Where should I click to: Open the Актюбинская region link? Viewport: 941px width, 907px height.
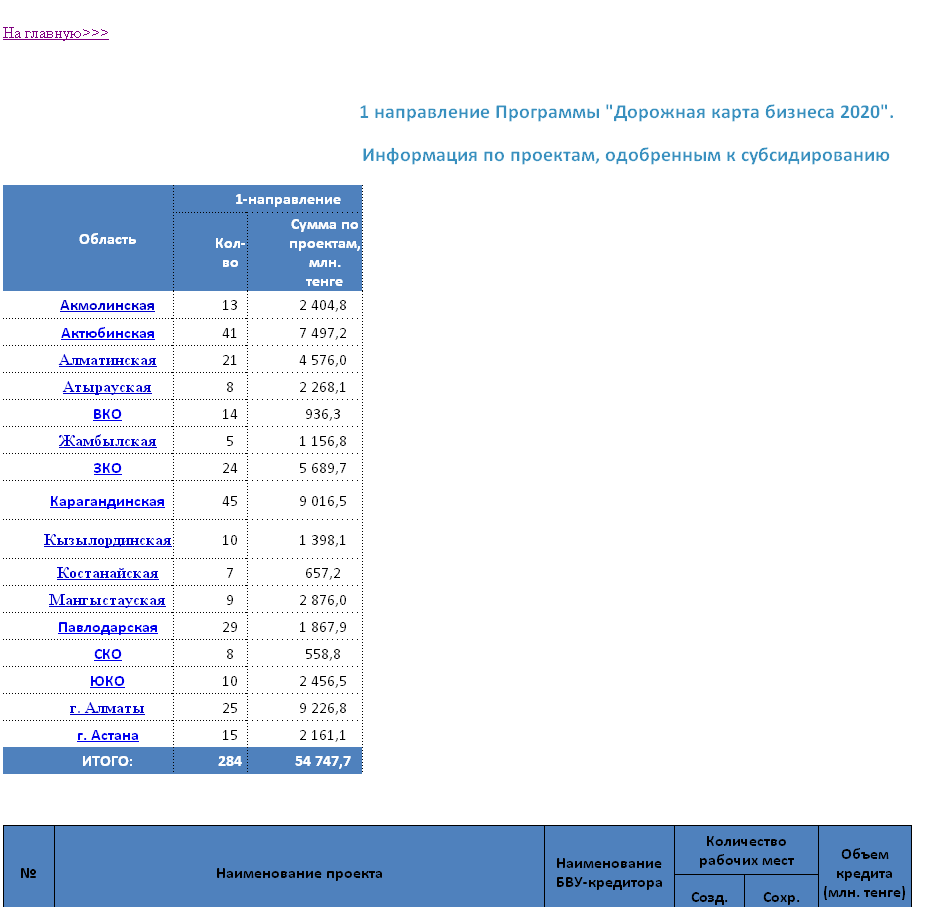(x=107, y=333)
